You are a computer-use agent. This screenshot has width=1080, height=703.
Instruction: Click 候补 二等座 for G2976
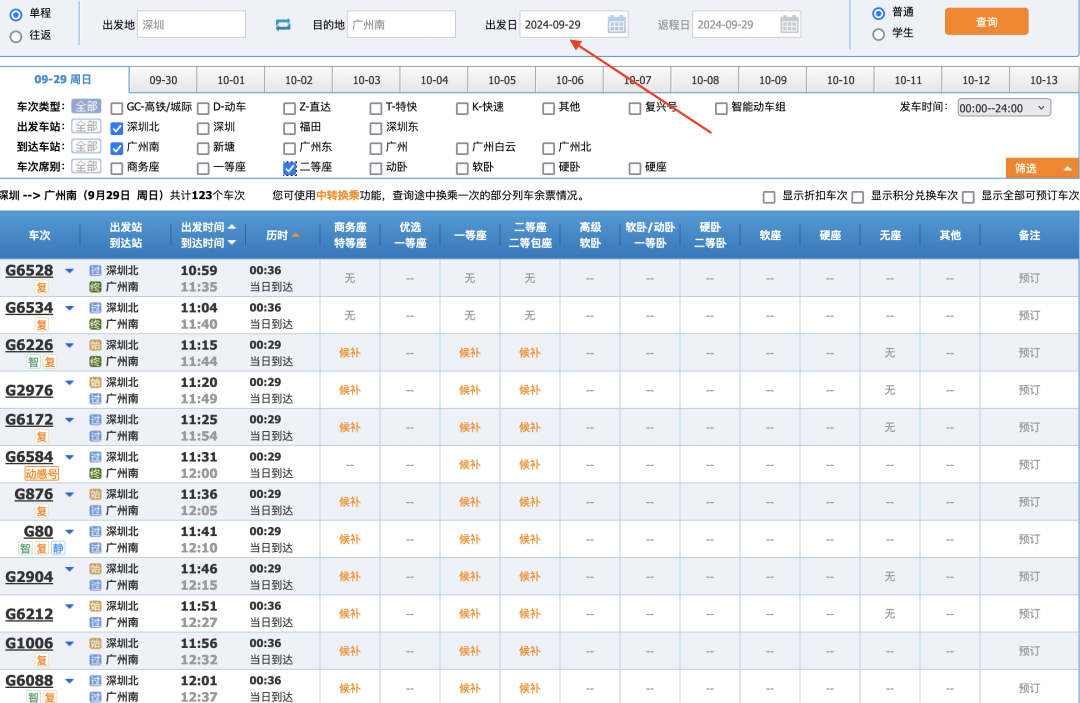530,390
